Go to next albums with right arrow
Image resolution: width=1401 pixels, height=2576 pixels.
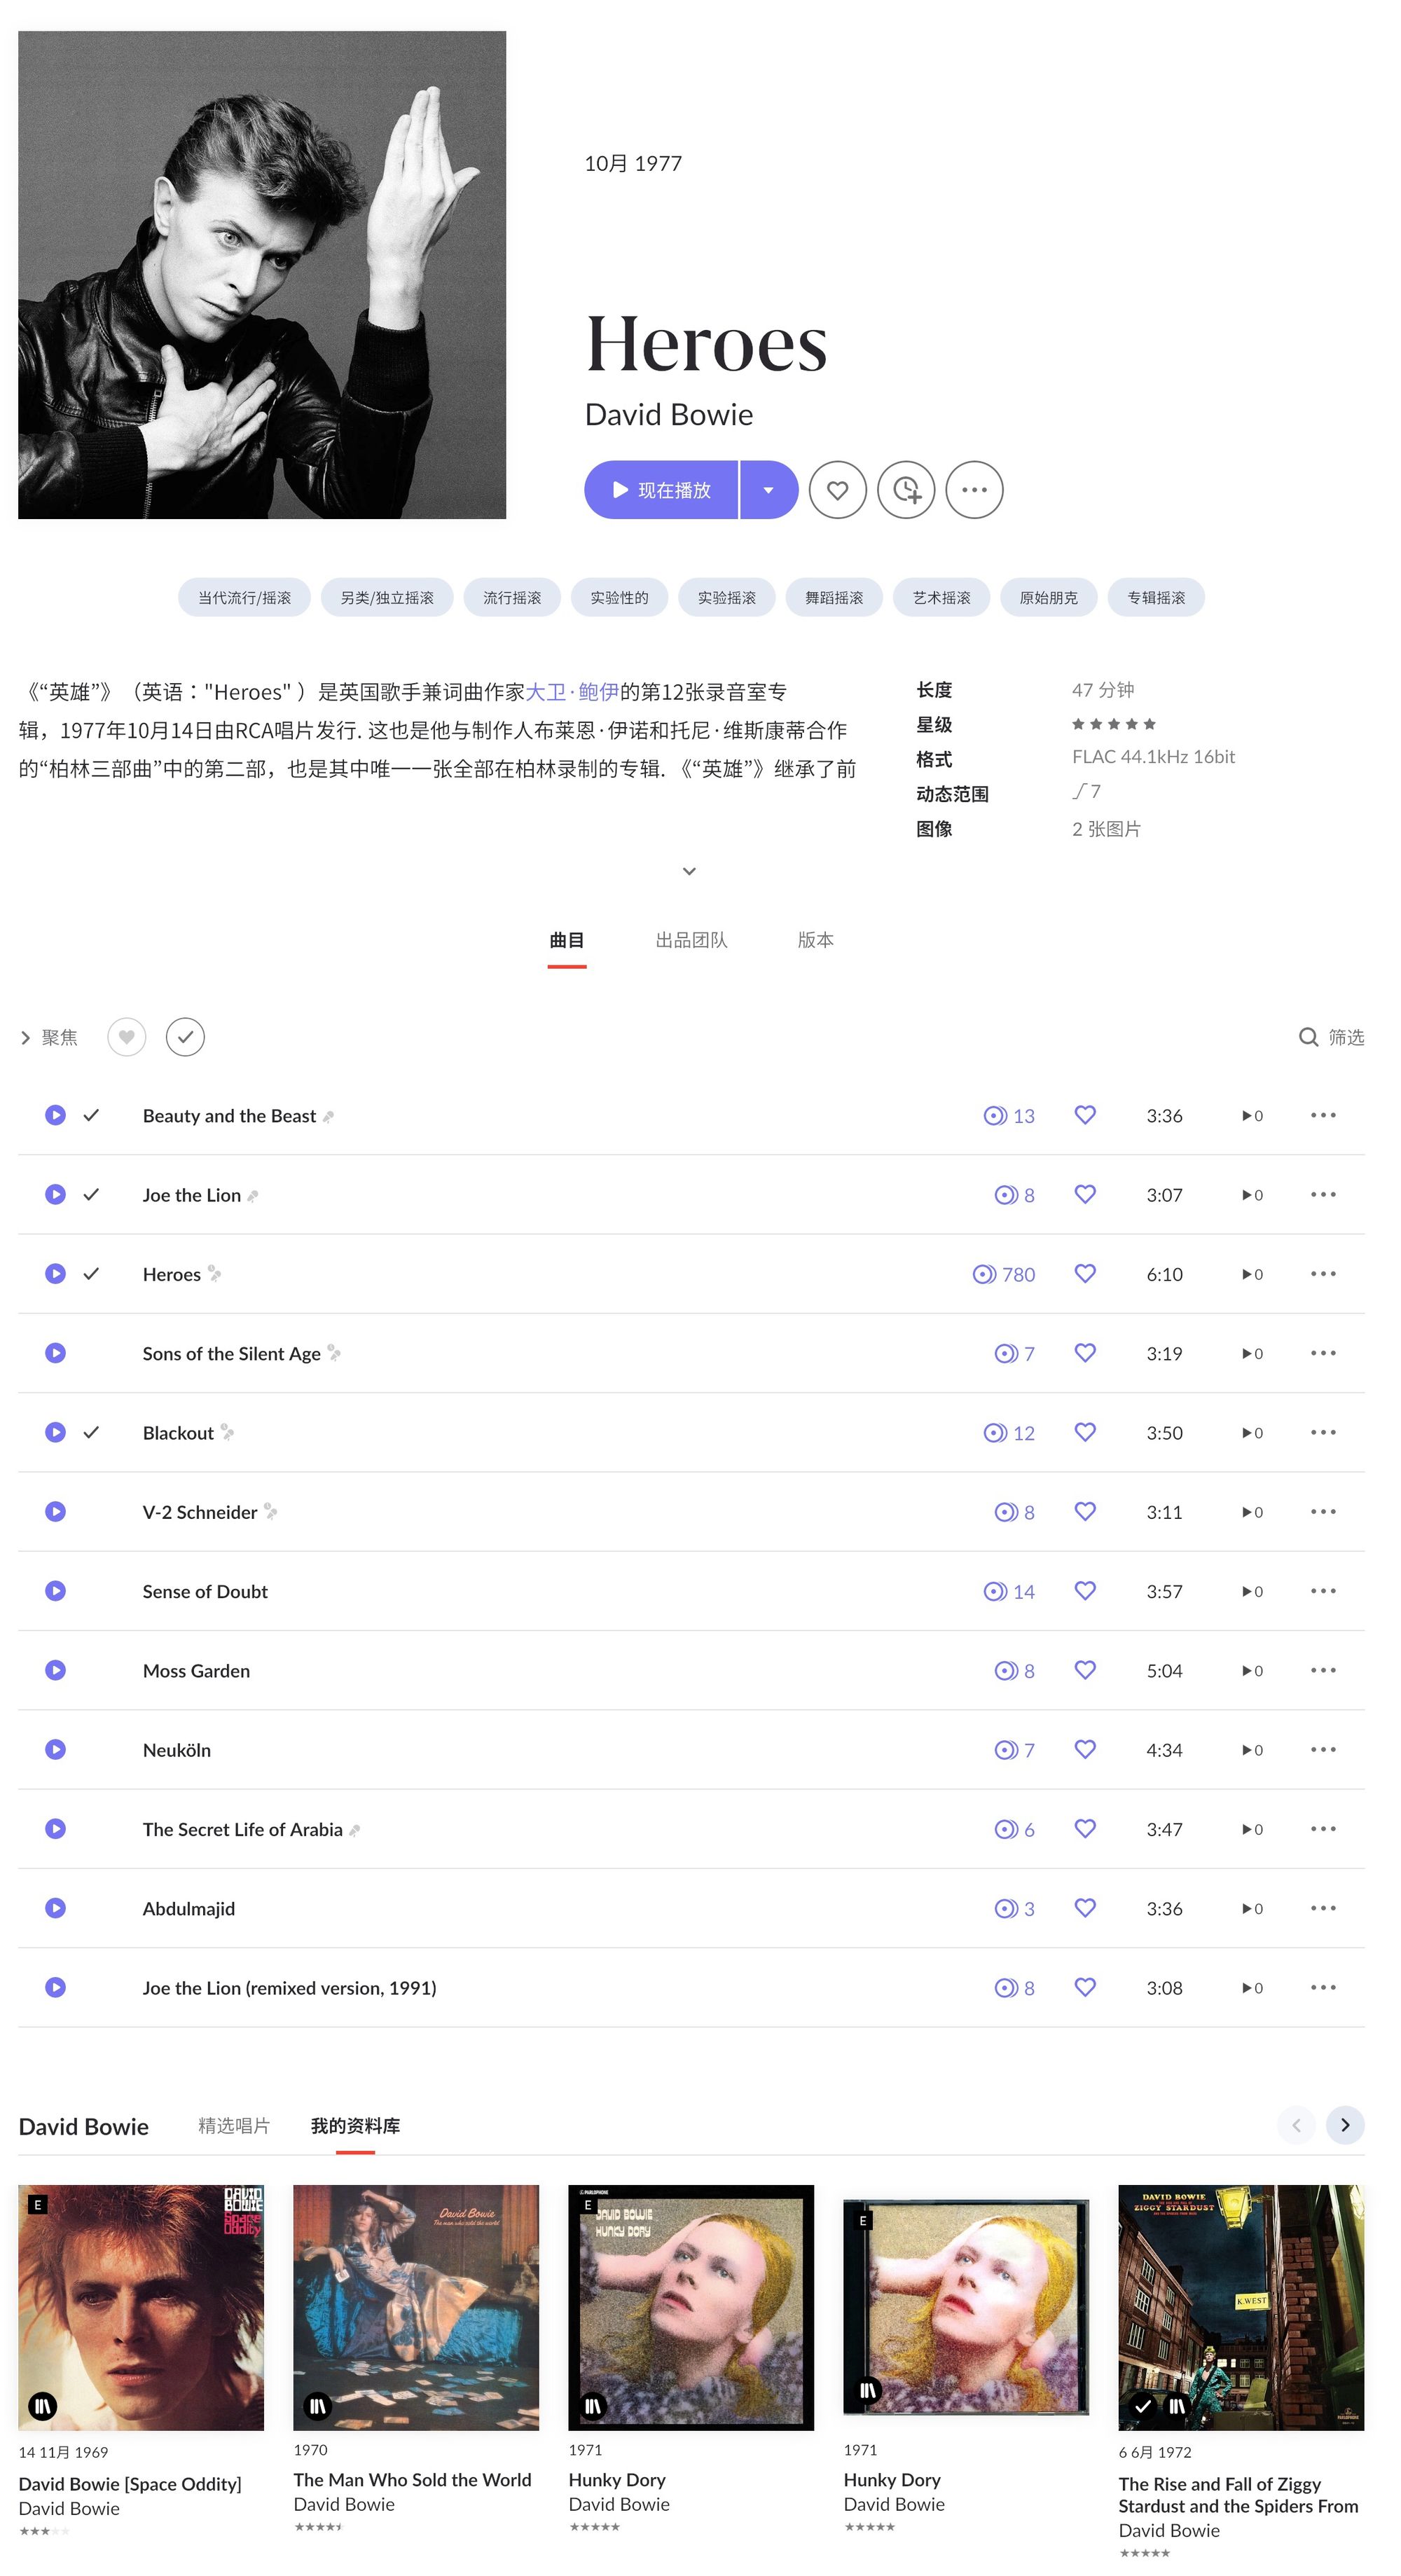(x=1344, y=2125)
